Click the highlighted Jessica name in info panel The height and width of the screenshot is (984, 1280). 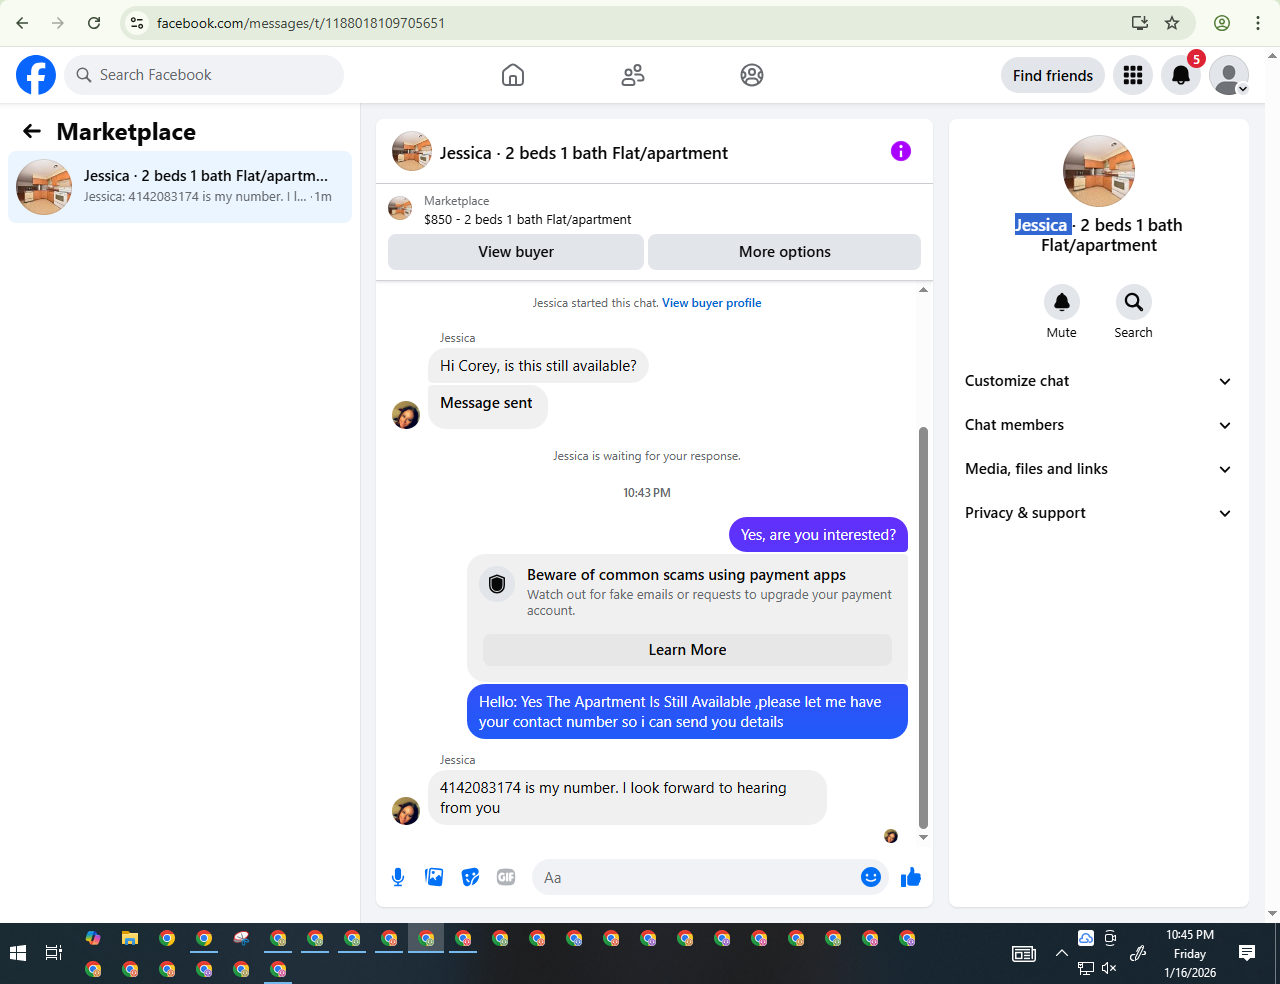tap(1043, 225)
